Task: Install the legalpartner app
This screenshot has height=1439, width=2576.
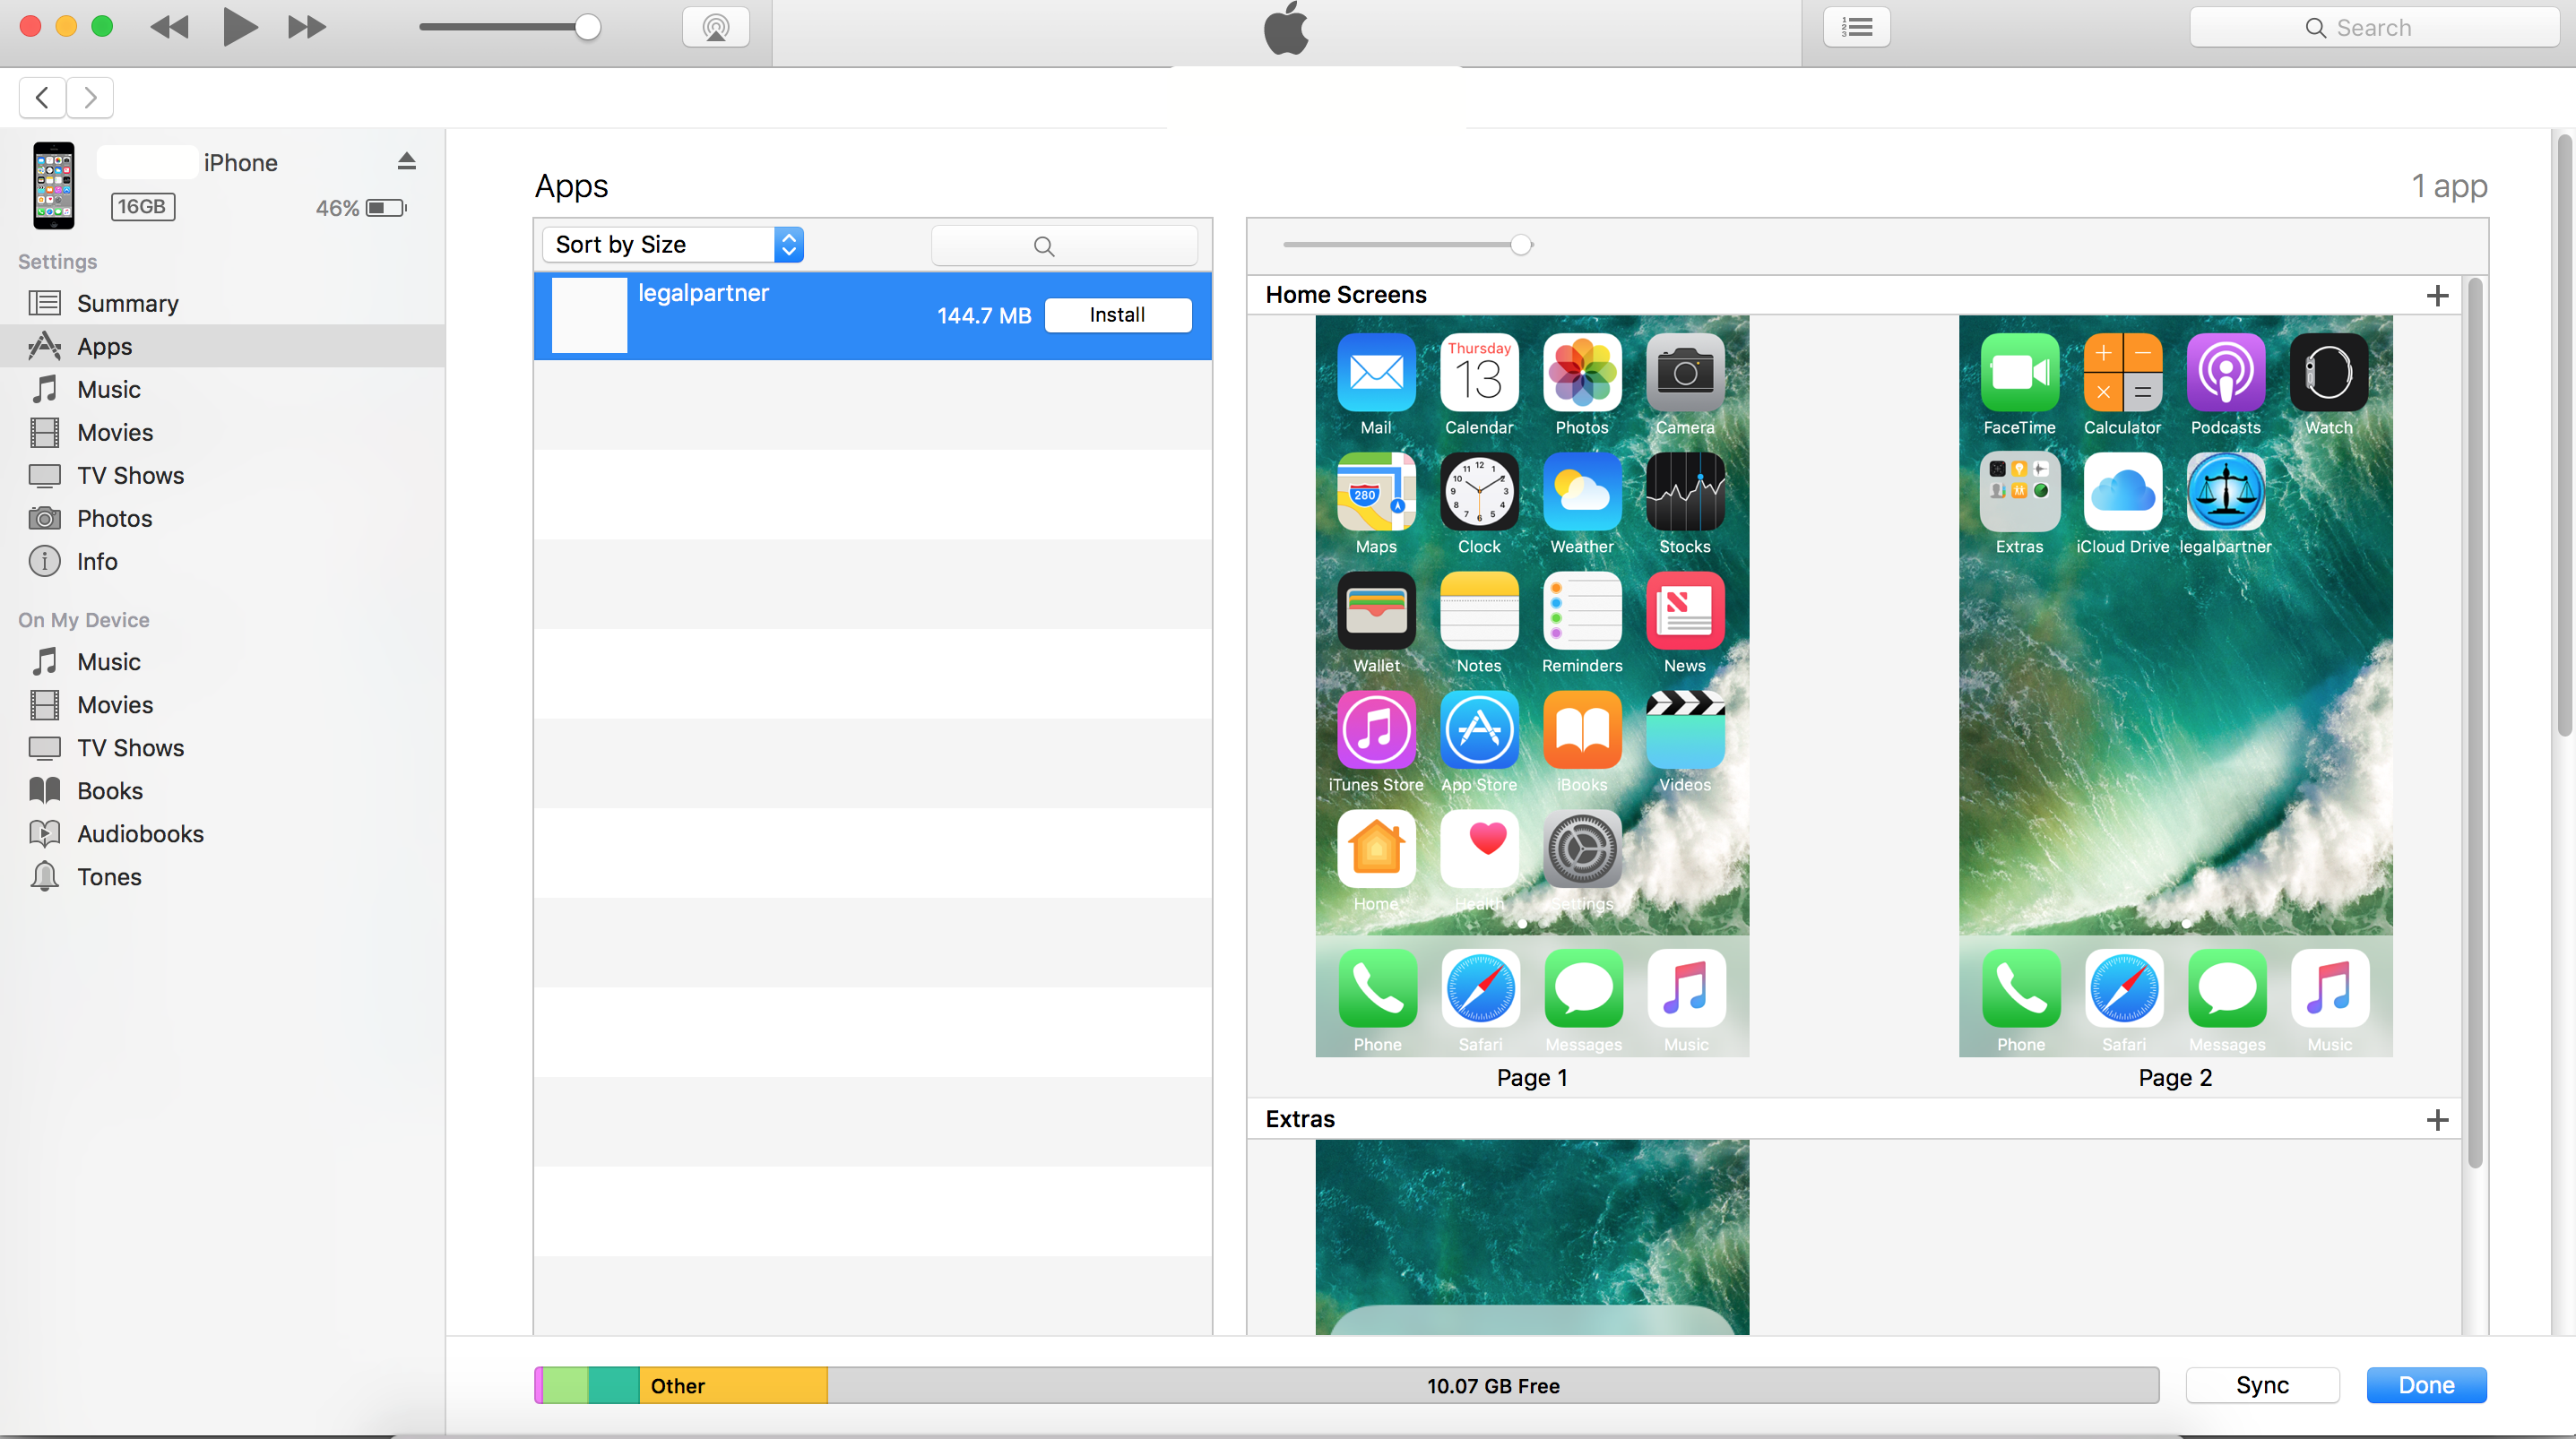Action: tap(1117, 315)
